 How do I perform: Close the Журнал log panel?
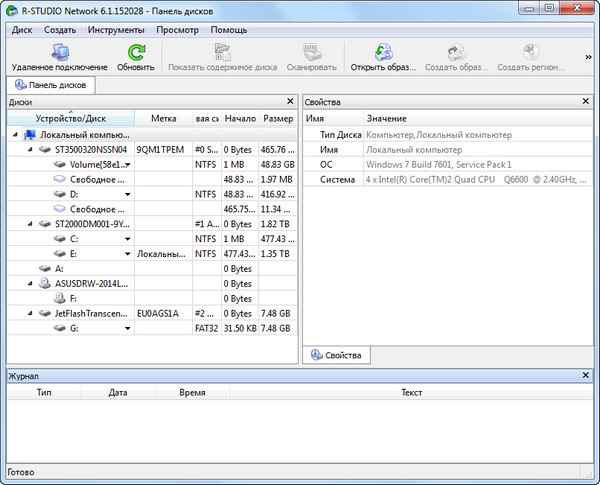[587, 375]
